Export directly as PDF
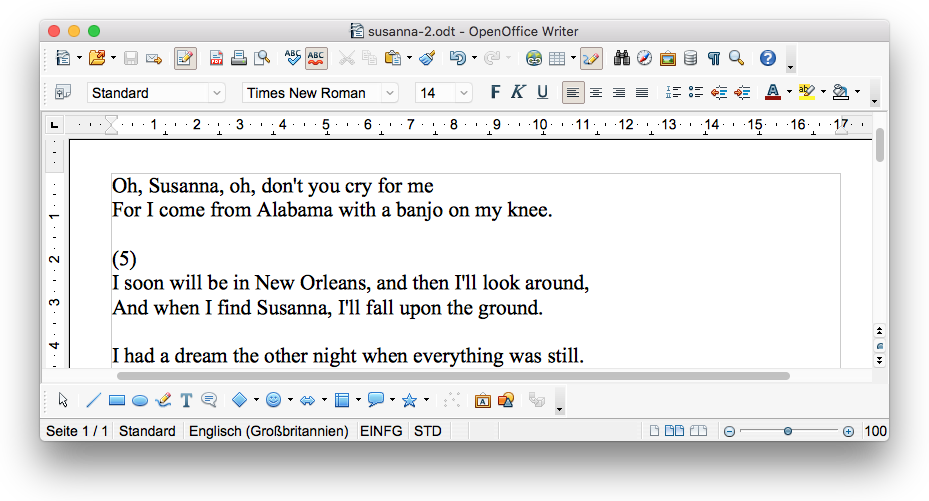Viewport: 929px width, 501px height. [216, 58]
